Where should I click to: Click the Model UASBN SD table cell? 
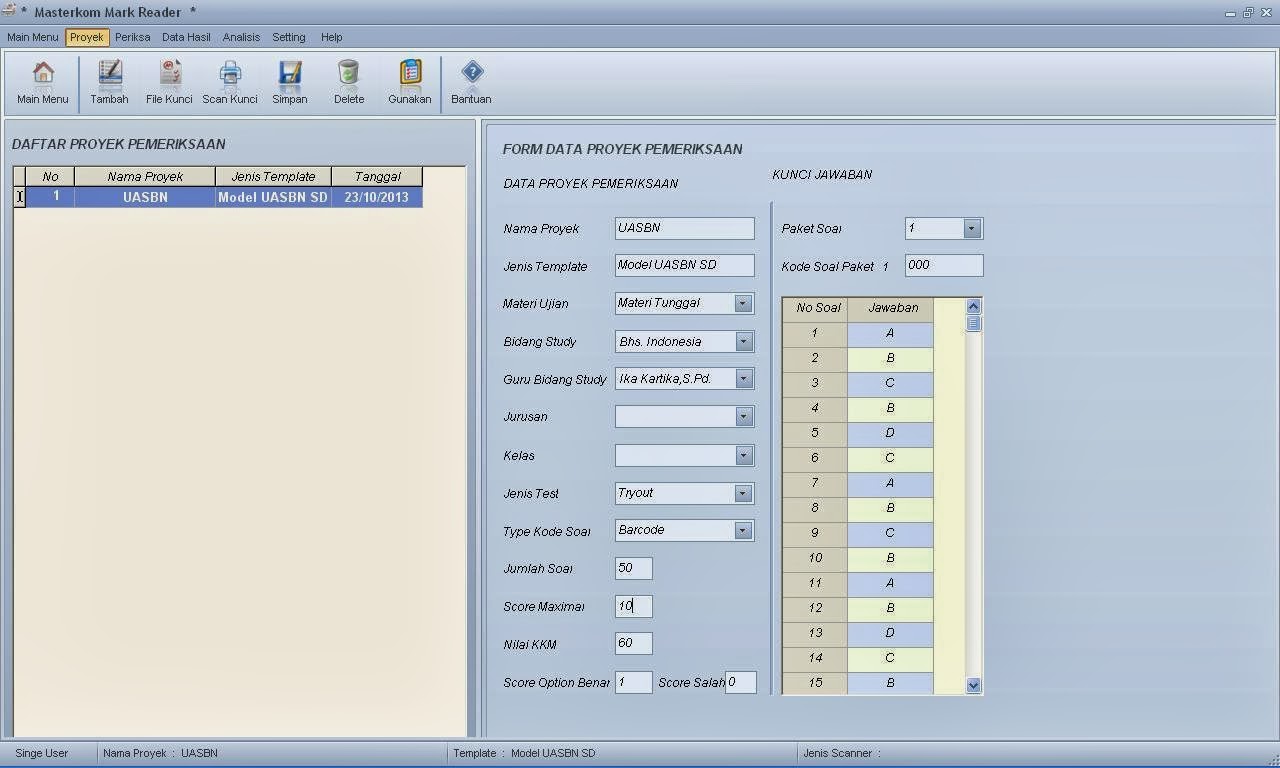click(x=273, y=197)
